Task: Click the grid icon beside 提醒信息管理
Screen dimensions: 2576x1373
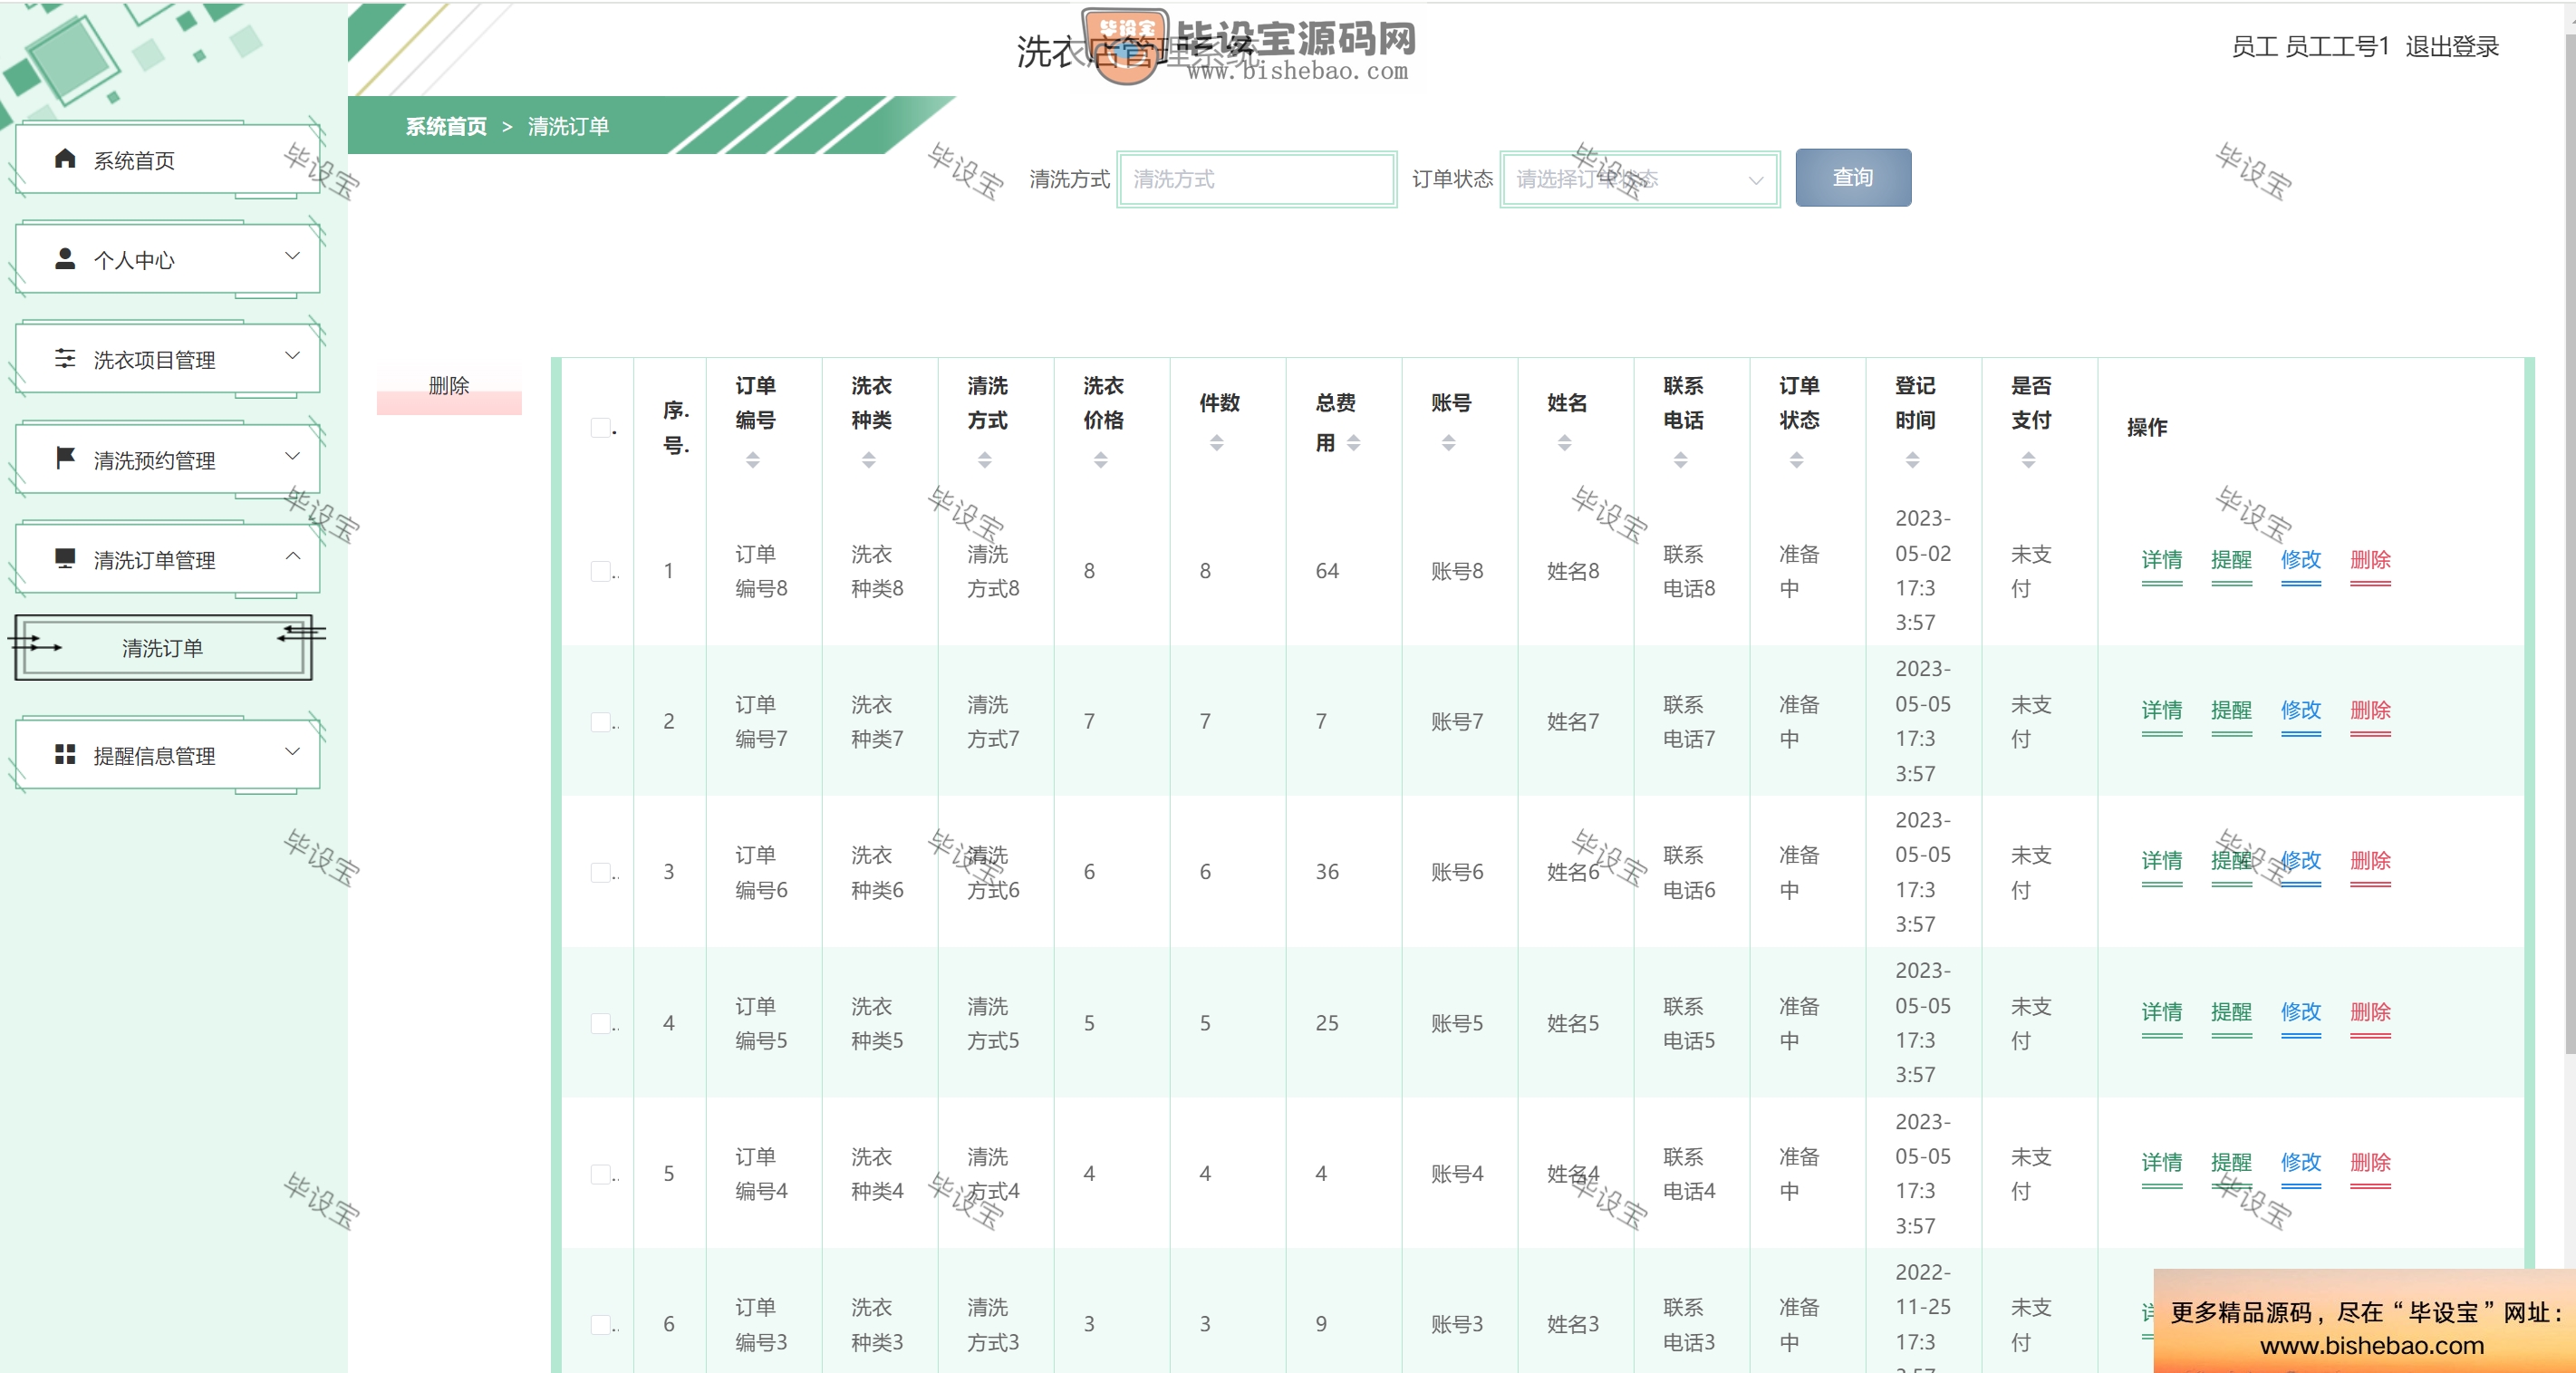Action: [65, 754]
